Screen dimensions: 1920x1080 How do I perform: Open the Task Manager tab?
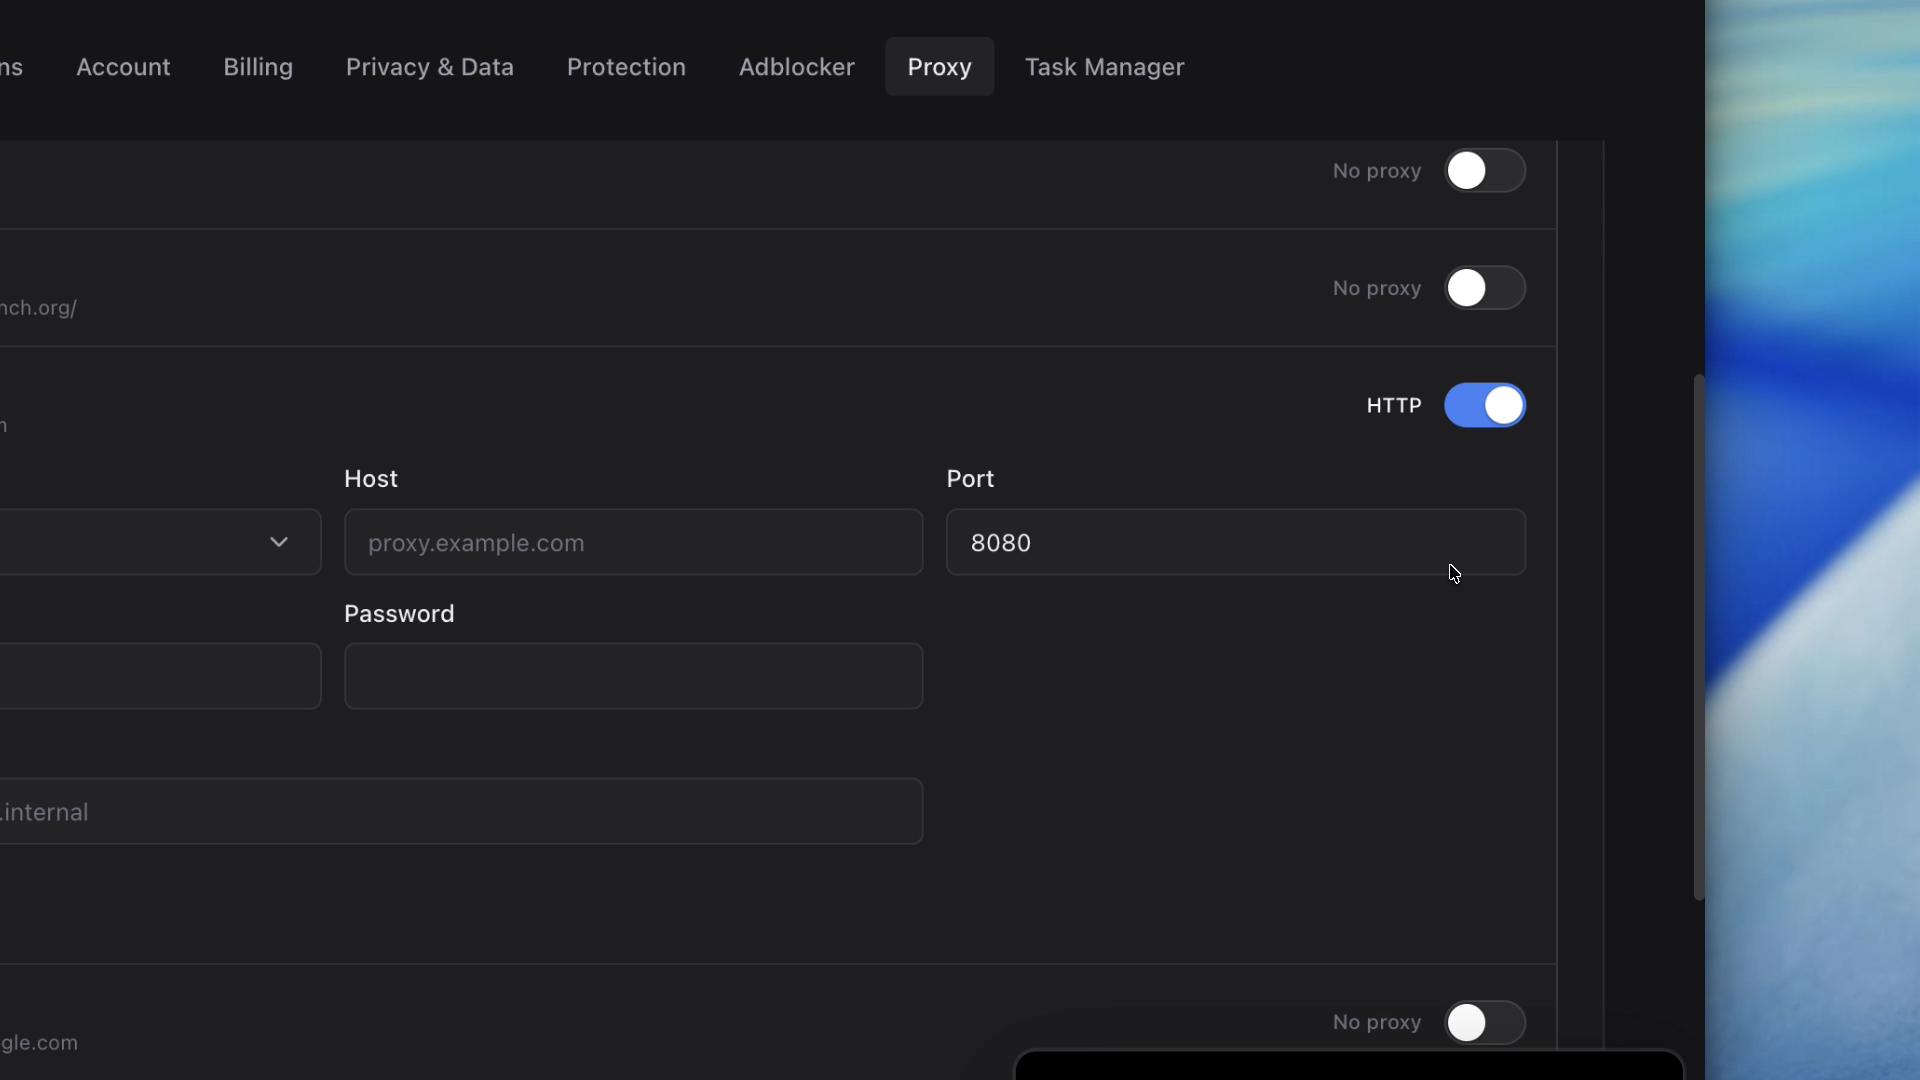[1104, 67]
